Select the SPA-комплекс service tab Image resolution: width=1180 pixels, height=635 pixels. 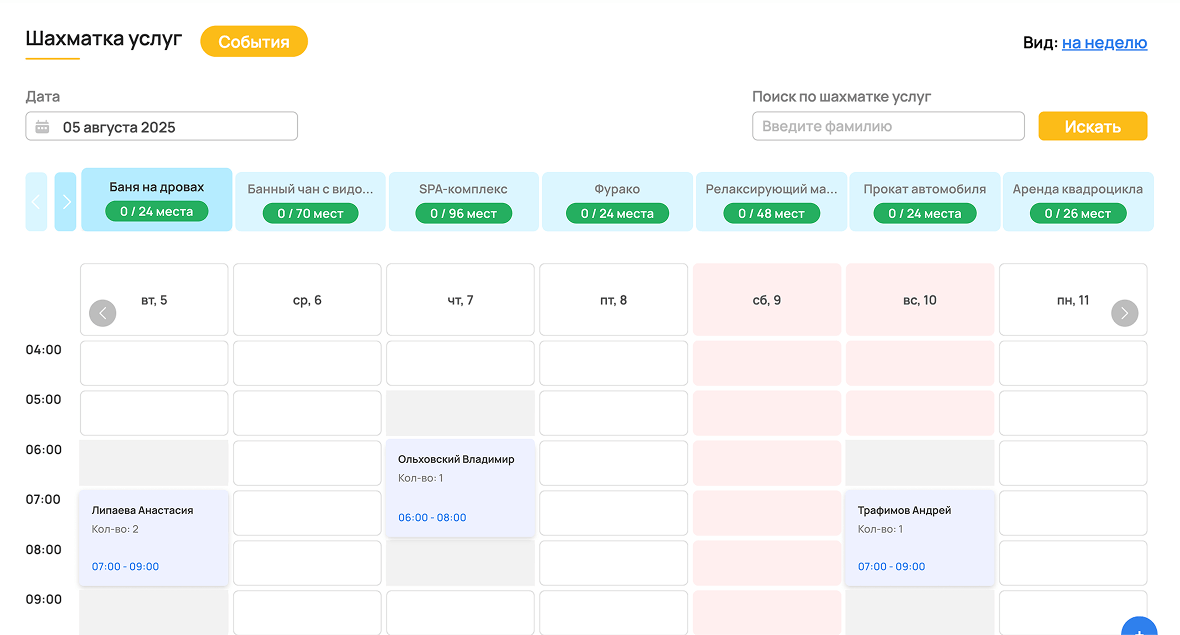pyautogui.click(x=464, y=201)
